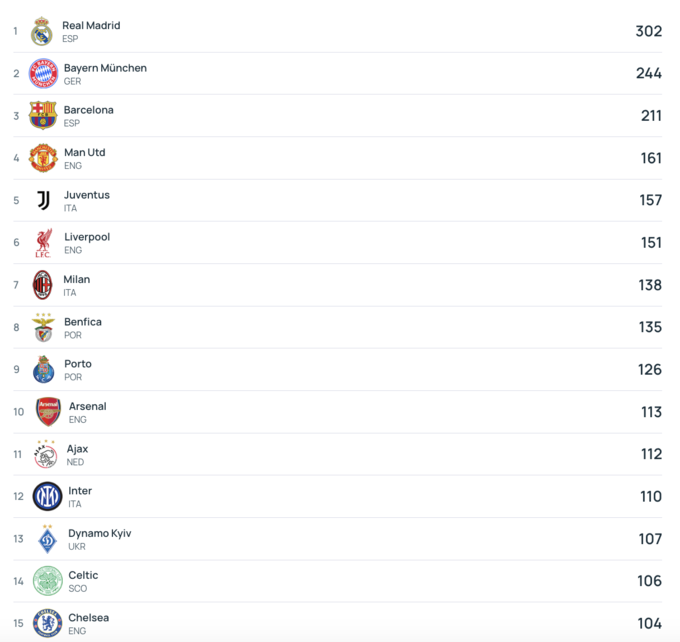This screenshot has width=680, height=642.
Task: Click the Celtic club crest
Action: pyautogui.click(x=47, y=581)
